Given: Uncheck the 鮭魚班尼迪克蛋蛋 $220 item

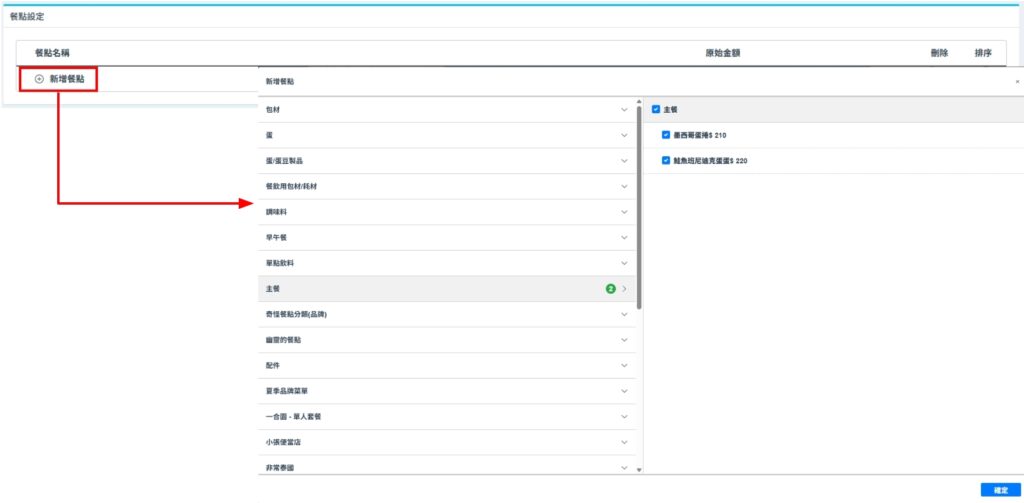Looking at the screenshot, I should pos(666,161).
